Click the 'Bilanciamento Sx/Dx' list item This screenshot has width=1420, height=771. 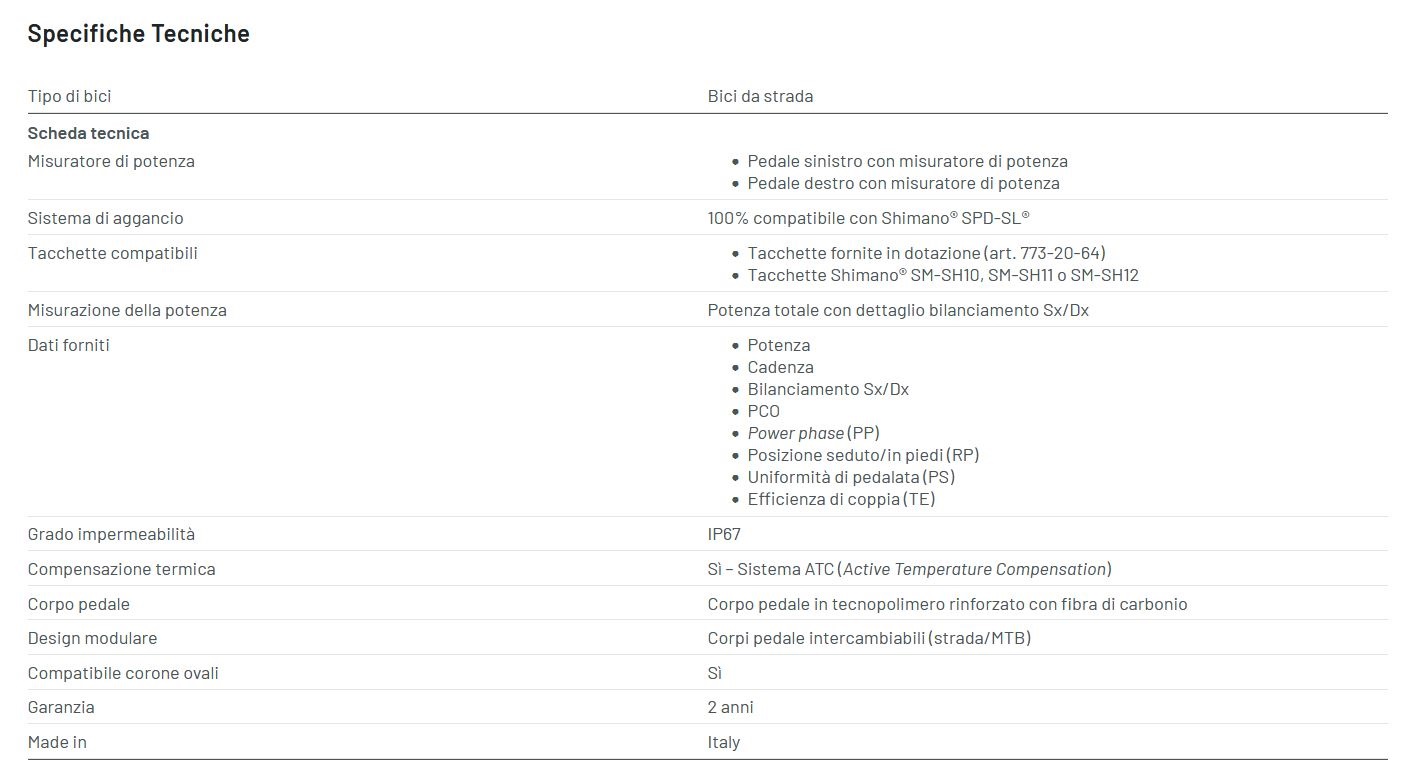[x=828, y=389]
